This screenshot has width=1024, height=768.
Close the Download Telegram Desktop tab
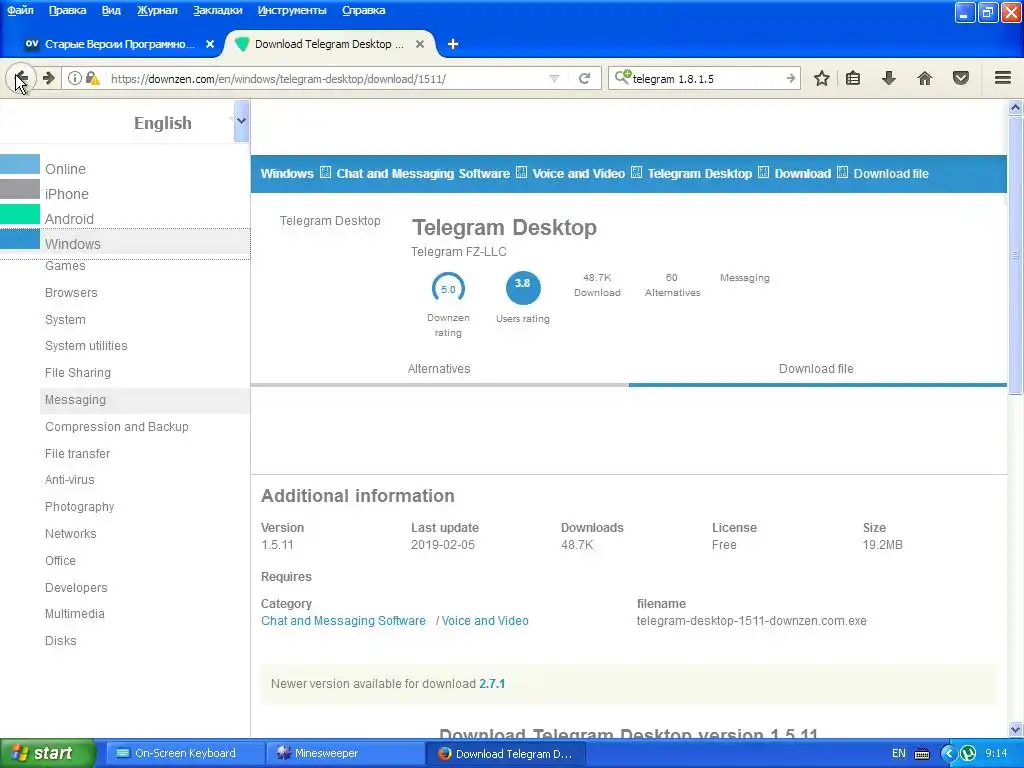pyautogui.click(x=420, y=44)
